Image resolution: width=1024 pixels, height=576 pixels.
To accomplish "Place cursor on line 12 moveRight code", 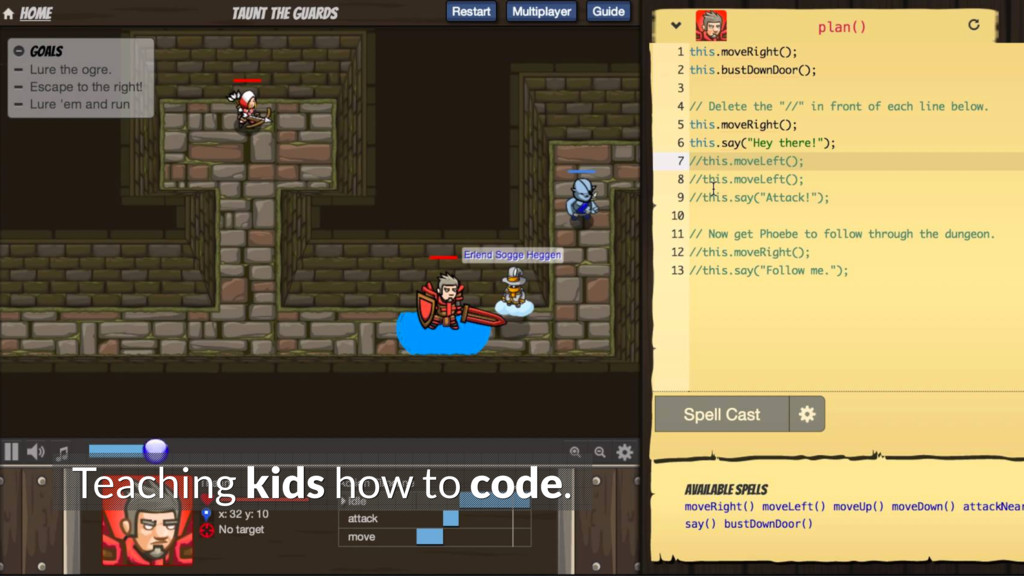I will 750,252.
